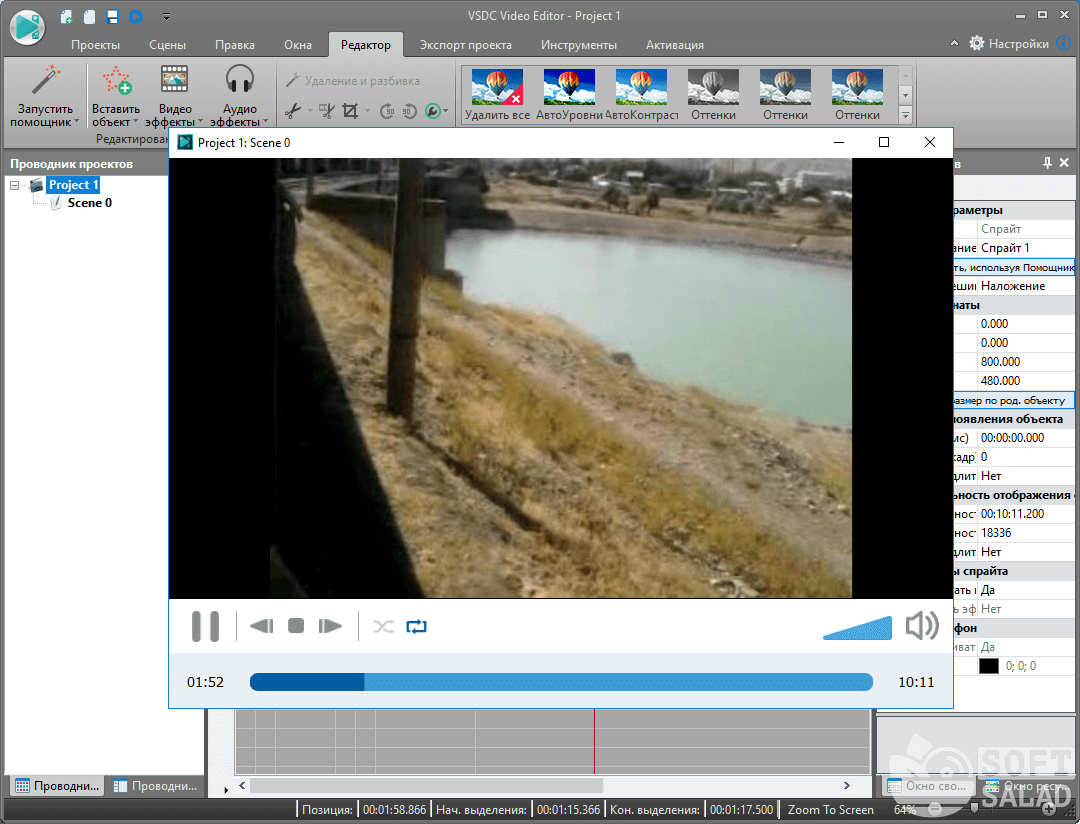Click Удаление и разбивка button
The height and width of the screenshot is (824, 1080).
[x=352, y=81]
